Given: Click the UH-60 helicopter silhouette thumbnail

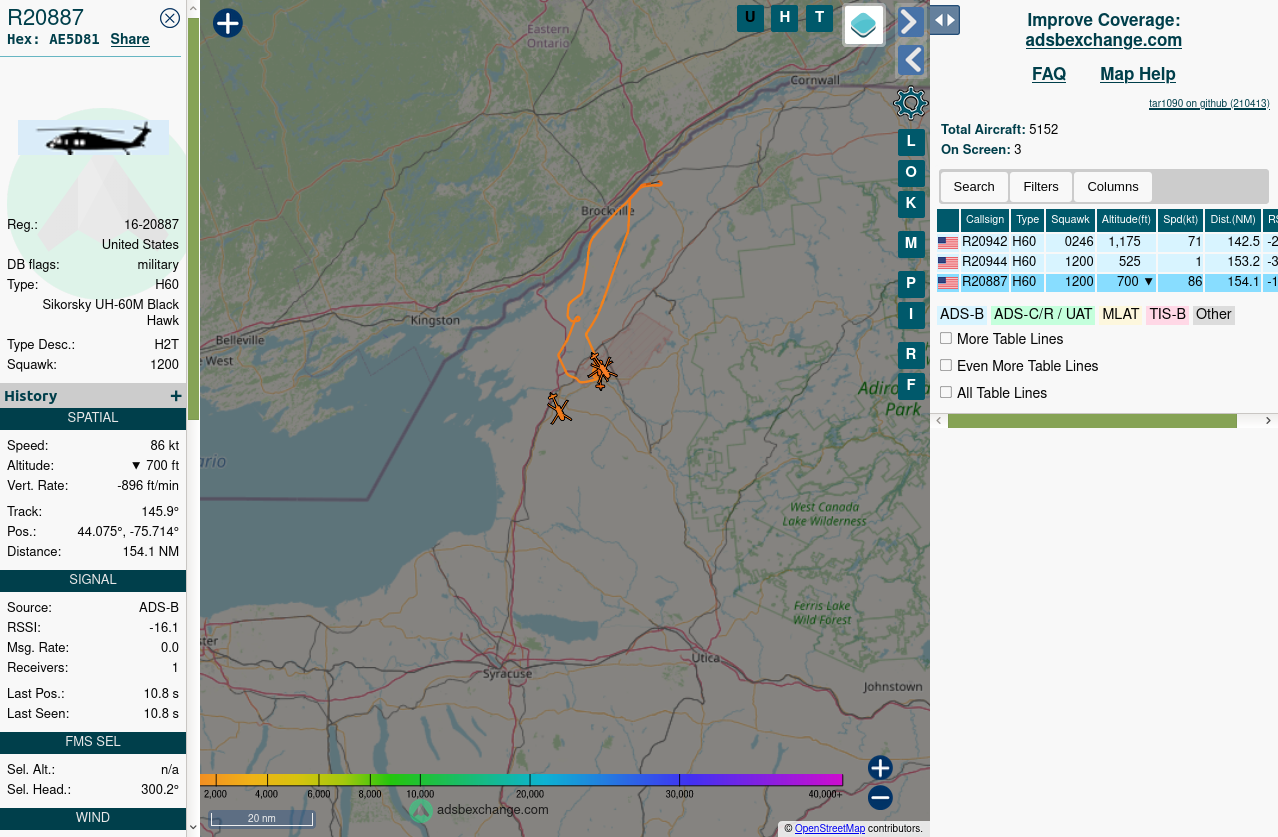Looking at the screenshot, I should [x=93, y=137].
